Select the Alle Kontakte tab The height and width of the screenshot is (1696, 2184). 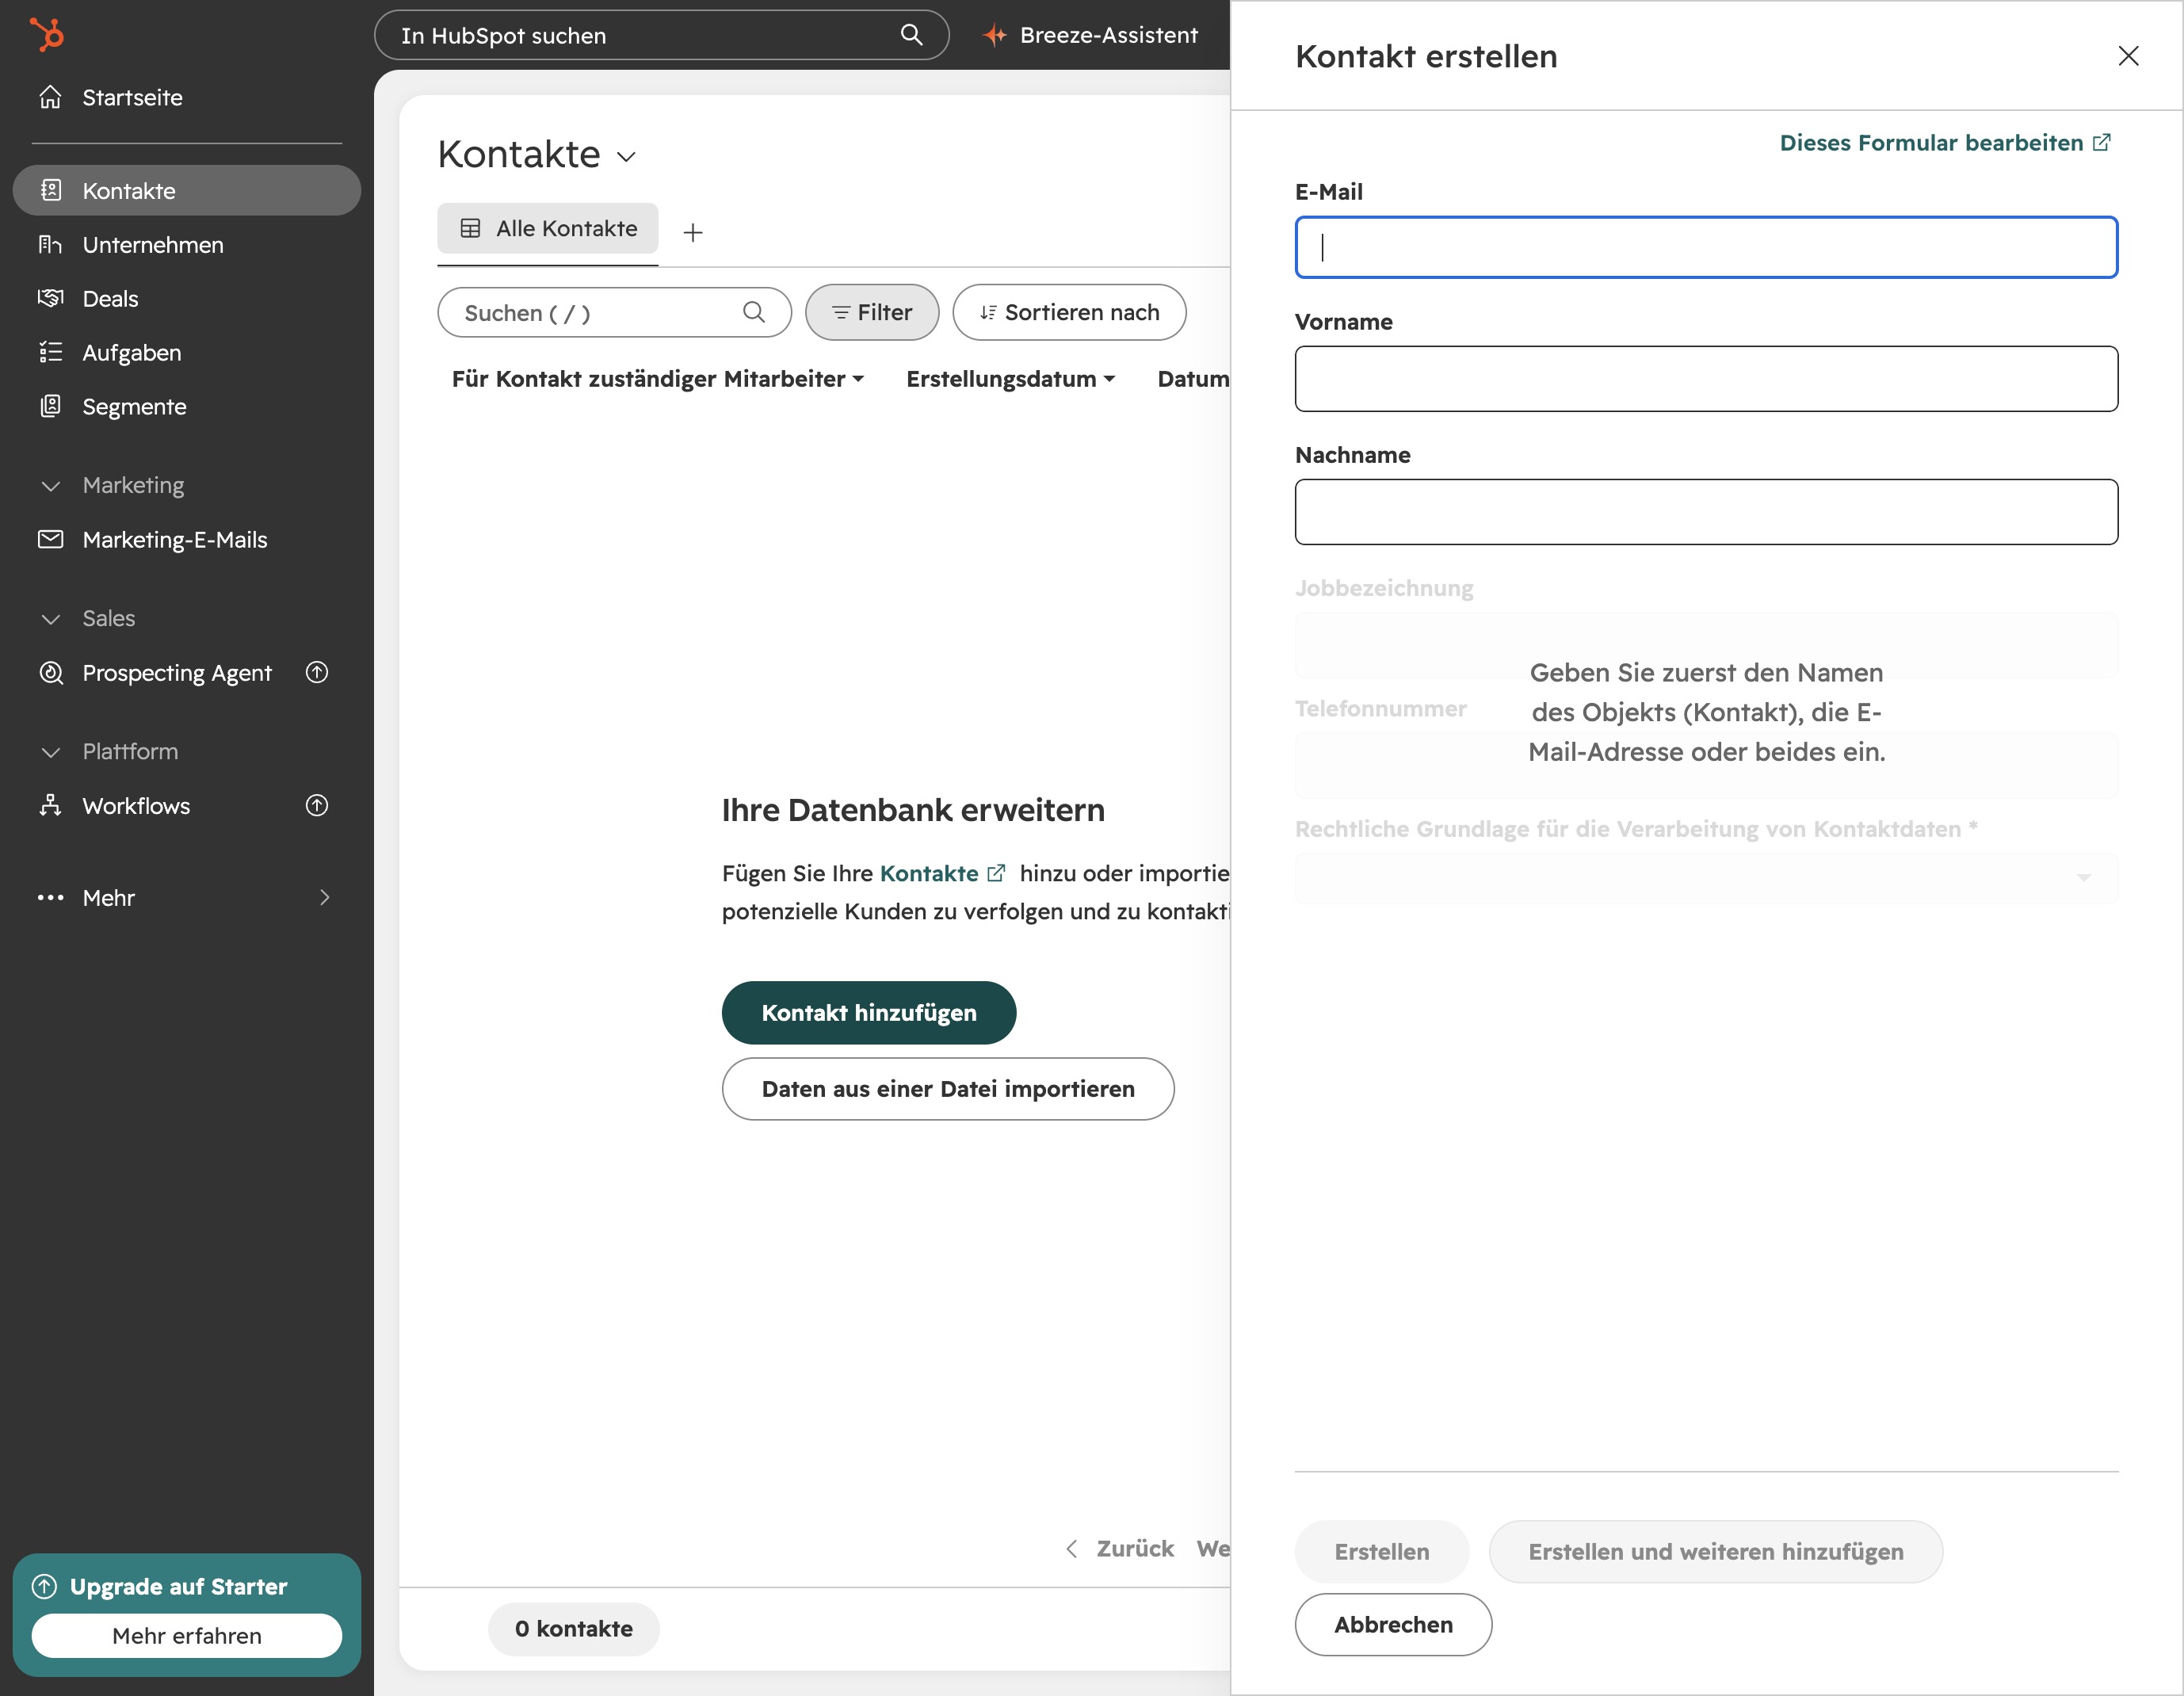coord(548,229)
